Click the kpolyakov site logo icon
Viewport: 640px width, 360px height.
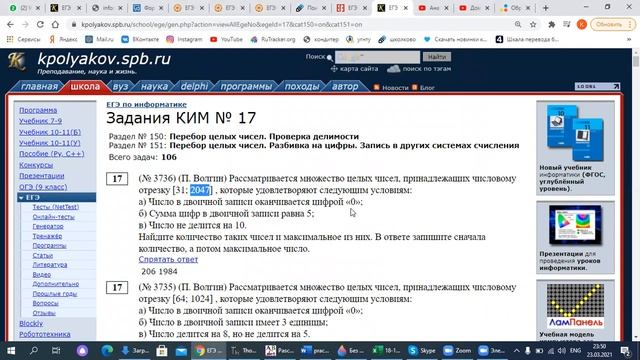click(17, 62)
